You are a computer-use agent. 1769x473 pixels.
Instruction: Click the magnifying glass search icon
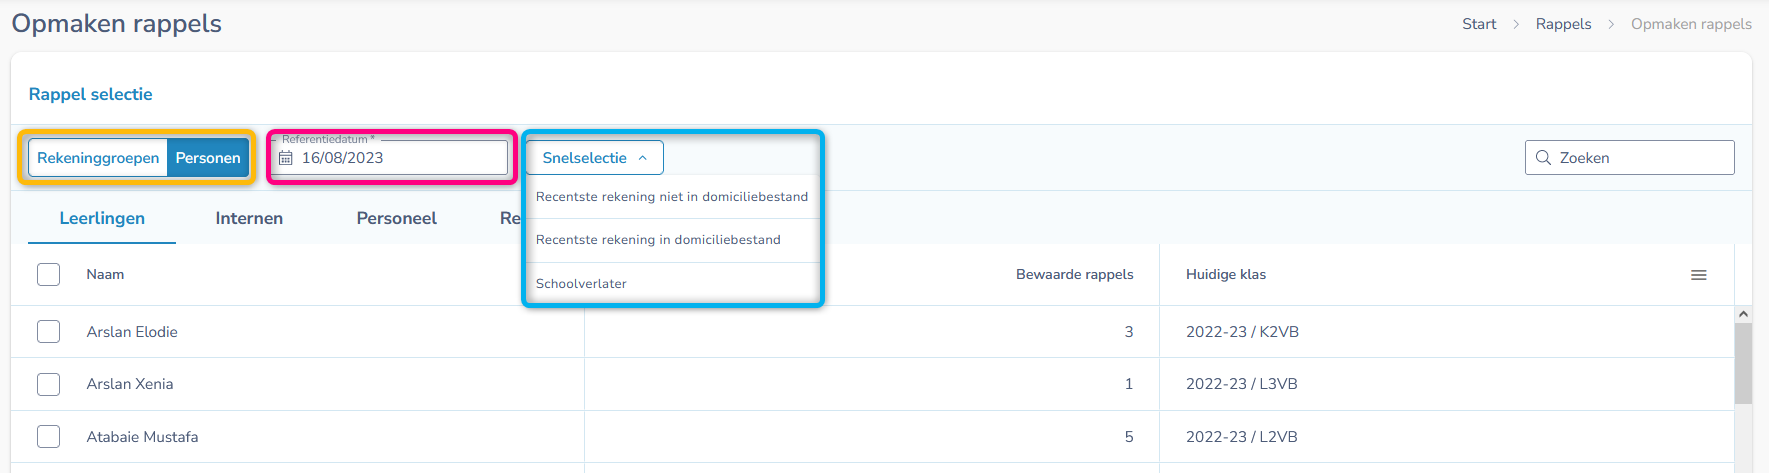(x=1543, y=158)
